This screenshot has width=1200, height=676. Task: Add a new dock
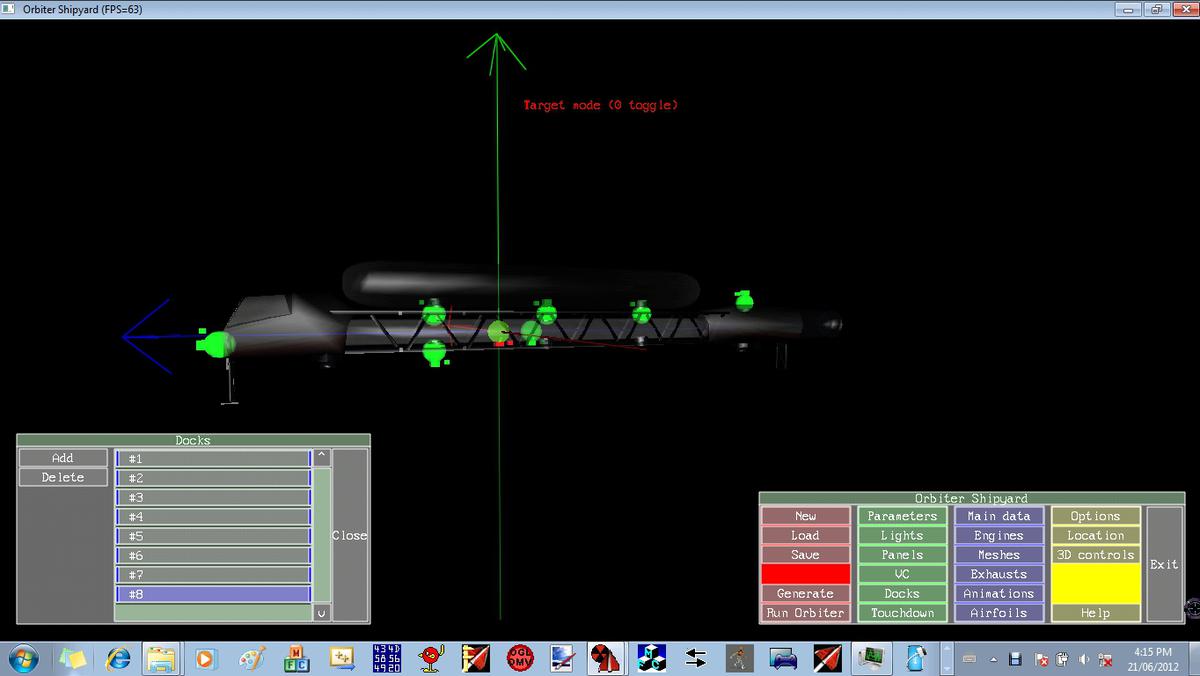(x=62, y=458)
